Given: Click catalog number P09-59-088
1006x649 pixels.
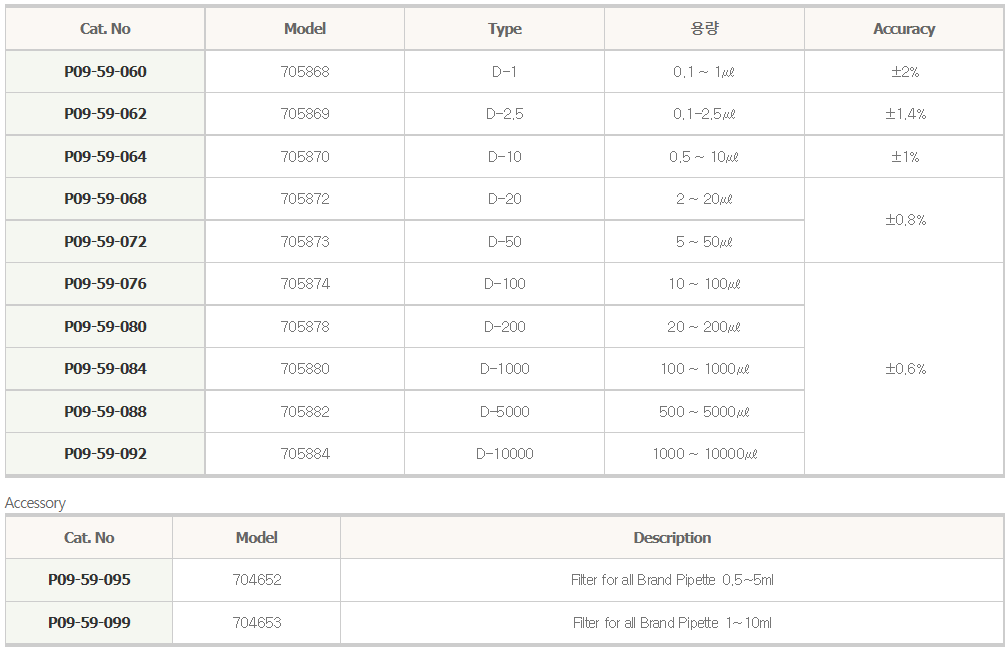Looking at the screenshot, I should [x=105, y=412].
